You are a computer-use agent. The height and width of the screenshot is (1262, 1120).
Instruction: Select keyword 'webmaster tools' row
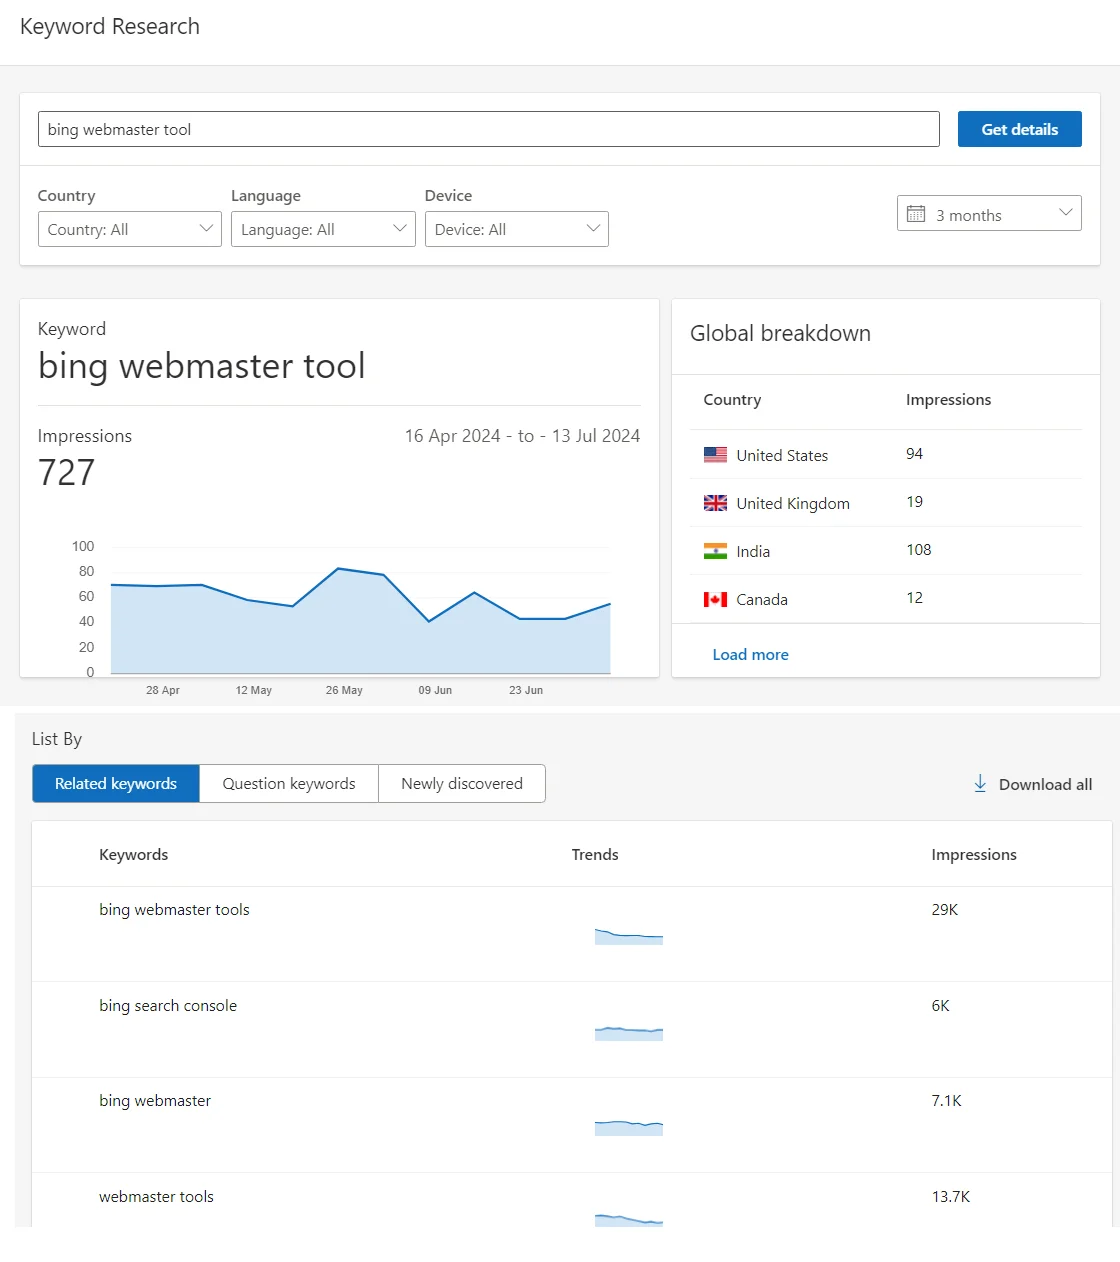(x=572, y=1200)
